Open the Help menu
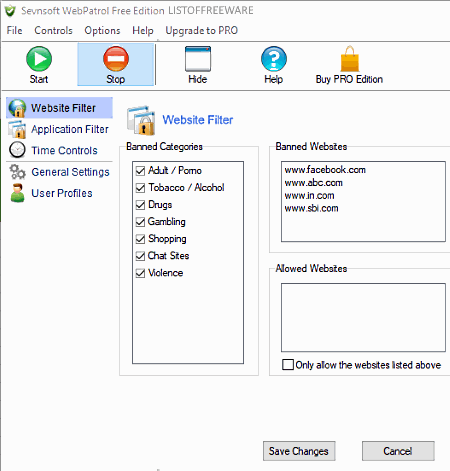Viewport: 450px width, 471px height. [x=143, y=30]
